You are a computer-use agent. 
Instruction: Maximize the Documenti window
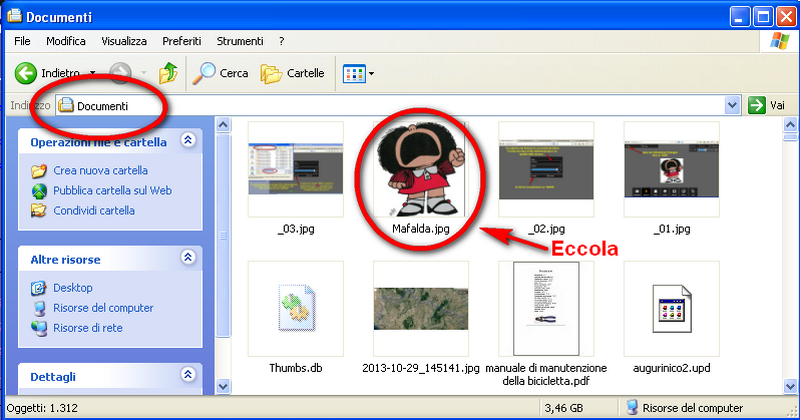pyautogui.click(x=763, y=17)
